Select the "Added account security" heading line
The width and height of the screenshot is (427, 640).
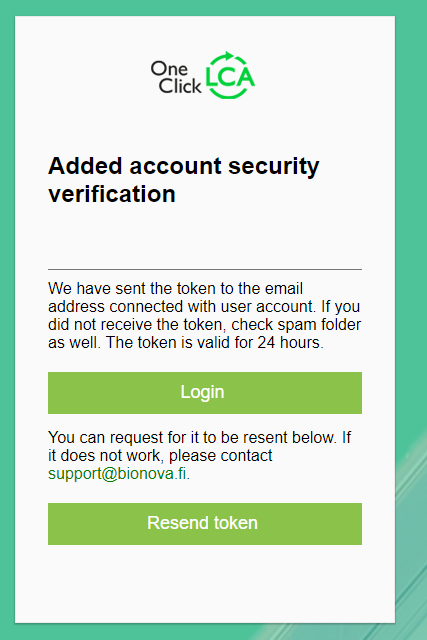(x=184, y=167)
